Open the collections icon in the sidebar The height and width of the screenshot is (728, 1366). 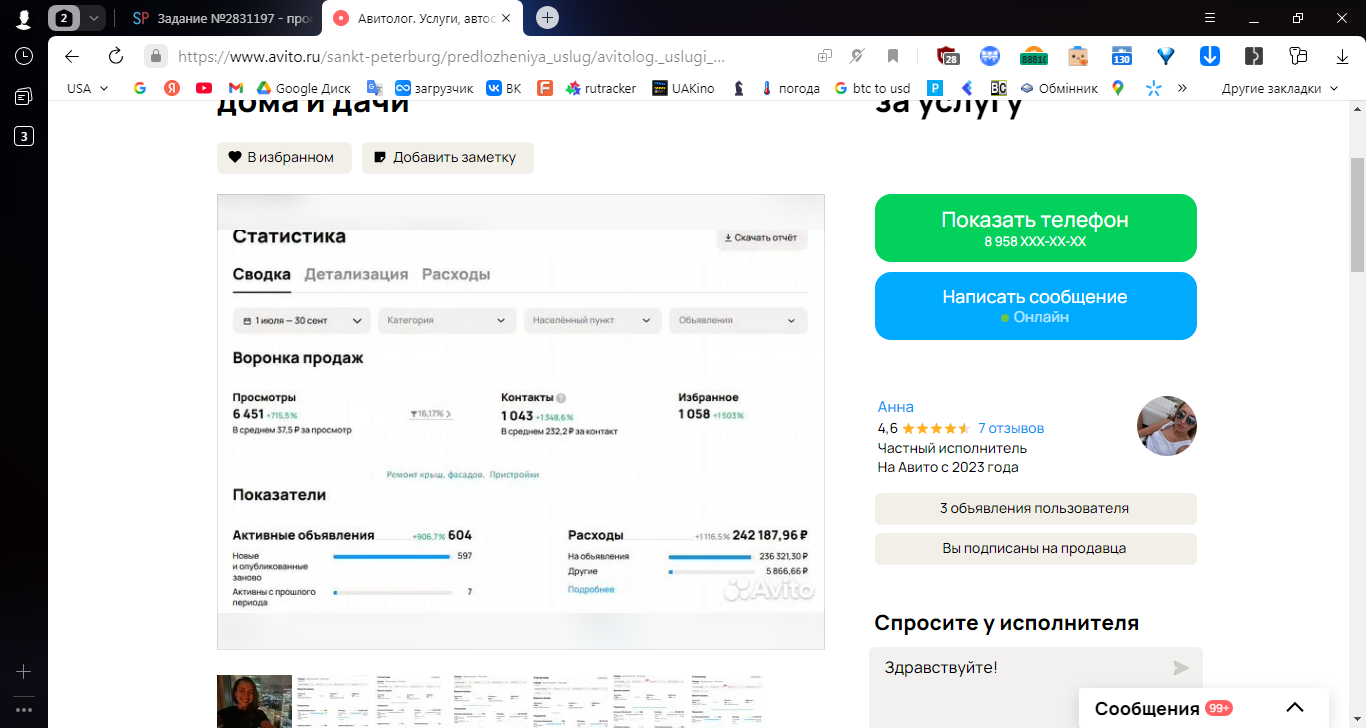(24, 97)
